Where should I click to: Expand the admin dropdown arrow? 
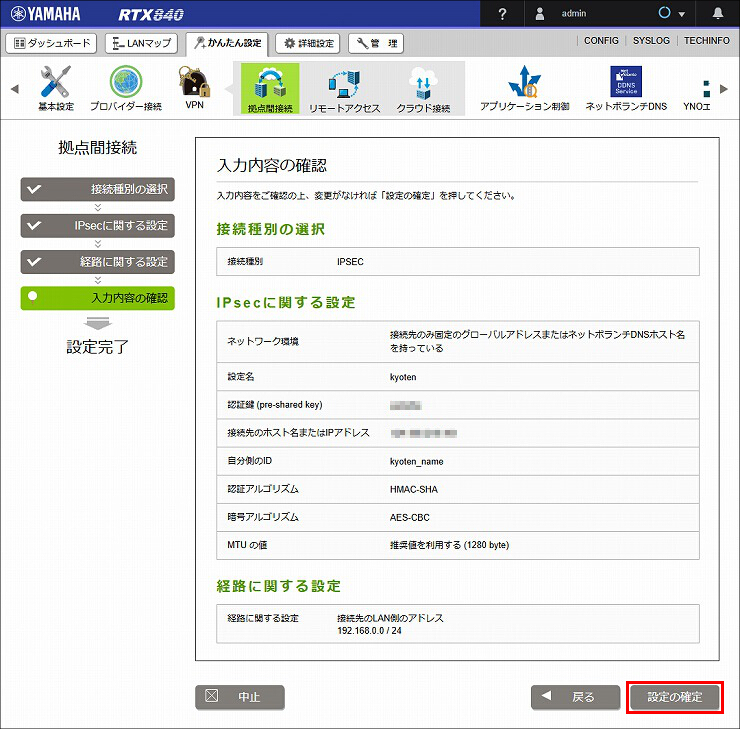tap(681, 14)
